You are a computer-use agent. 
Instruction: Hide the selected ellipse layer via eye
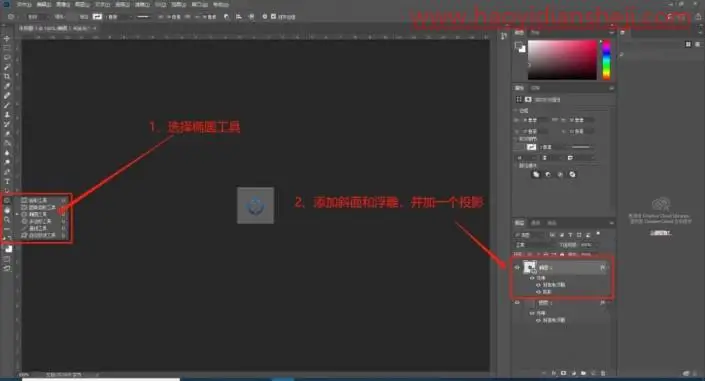tap(517, 267)
